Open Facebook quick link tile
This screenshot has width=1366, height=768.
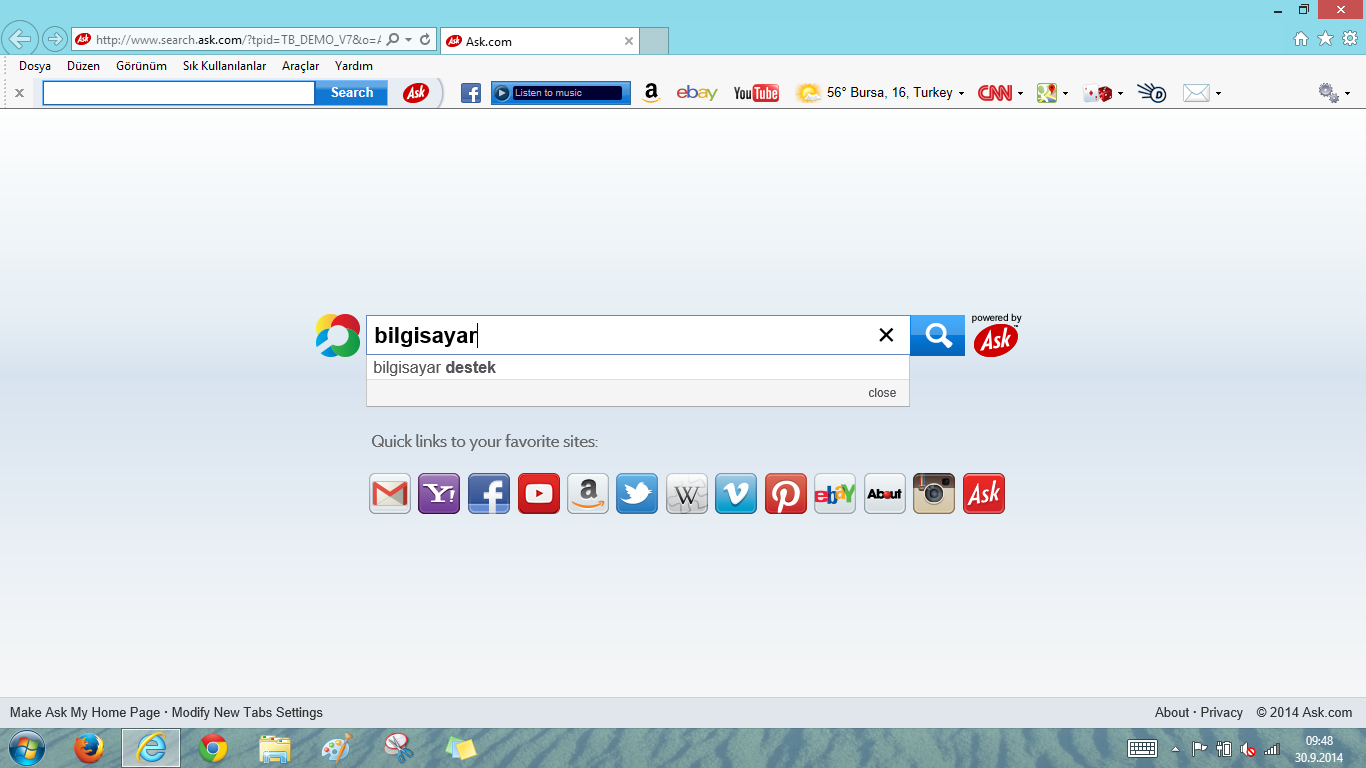tap(489, 493)
